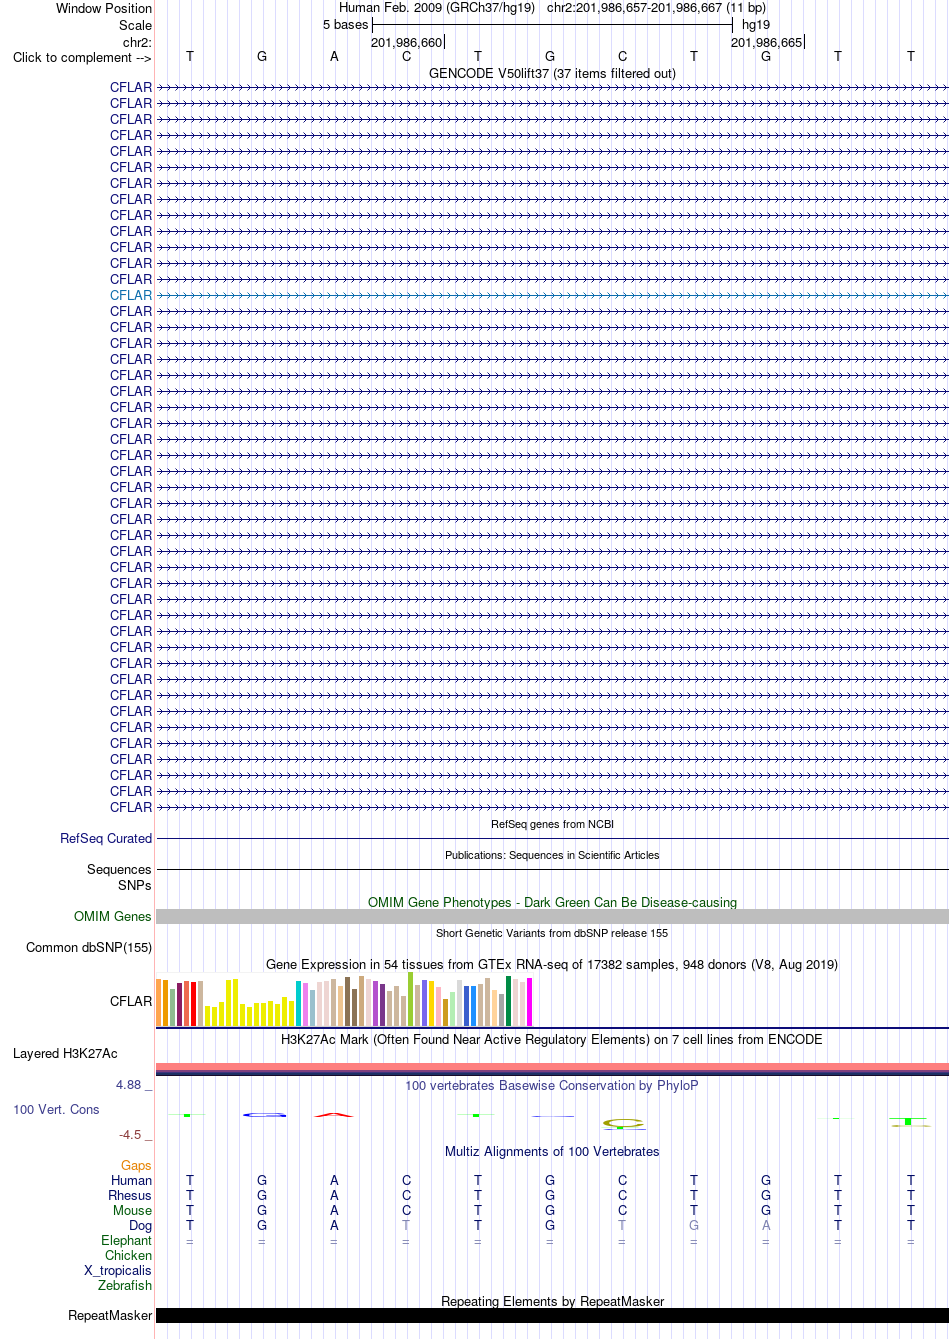Image resolution: width=950 pixels, height=1339 pixels.
Task: Click 'Publications: Sequences in Scientific Articles' title
Action: point(552,855)
